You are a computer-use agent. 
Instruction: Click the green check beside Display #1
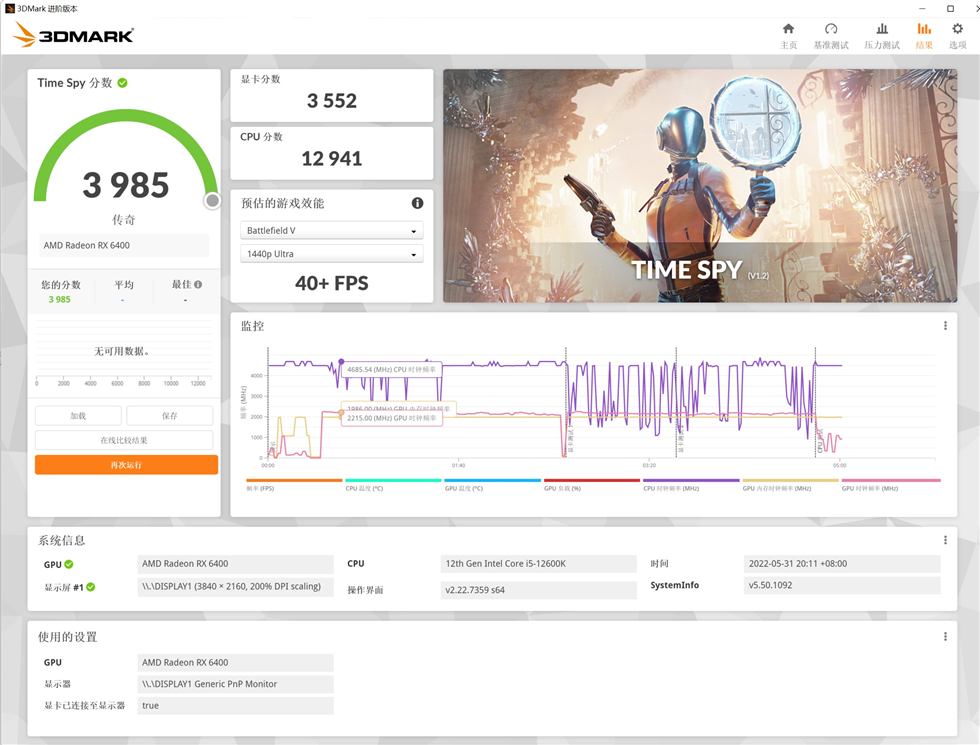point(91,587)
